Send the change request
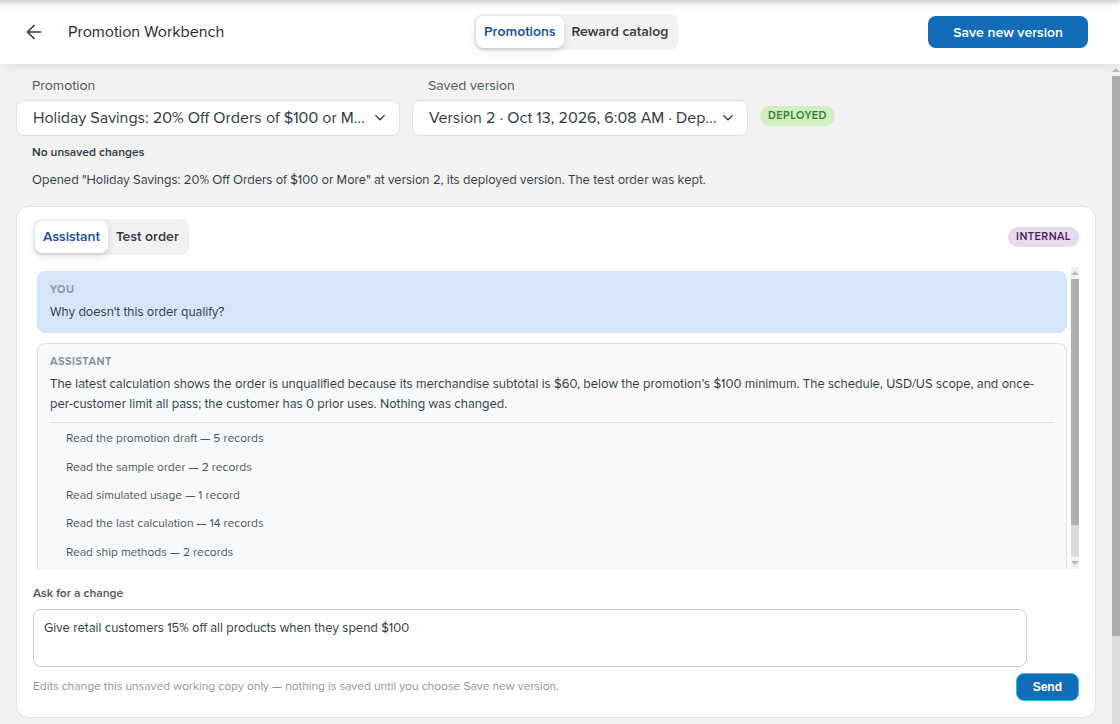Viewport: 1120px width, 724px height. 1047,687
